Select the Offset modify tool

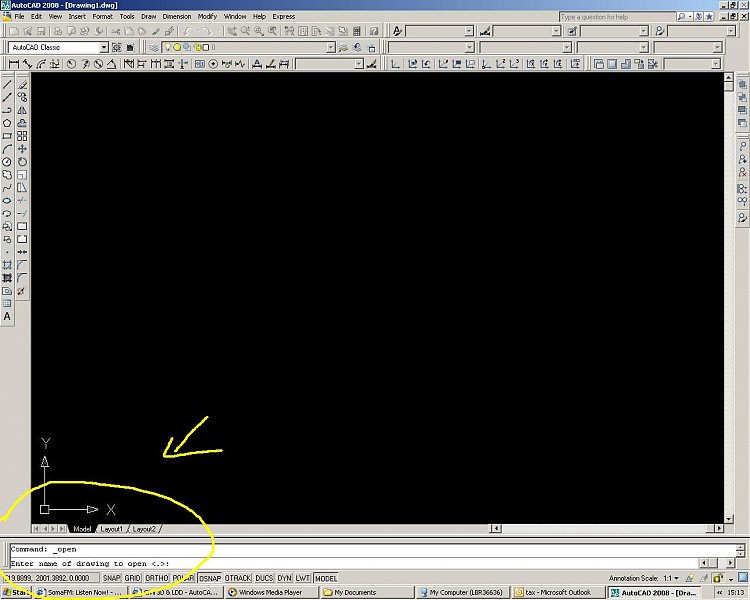22,123
